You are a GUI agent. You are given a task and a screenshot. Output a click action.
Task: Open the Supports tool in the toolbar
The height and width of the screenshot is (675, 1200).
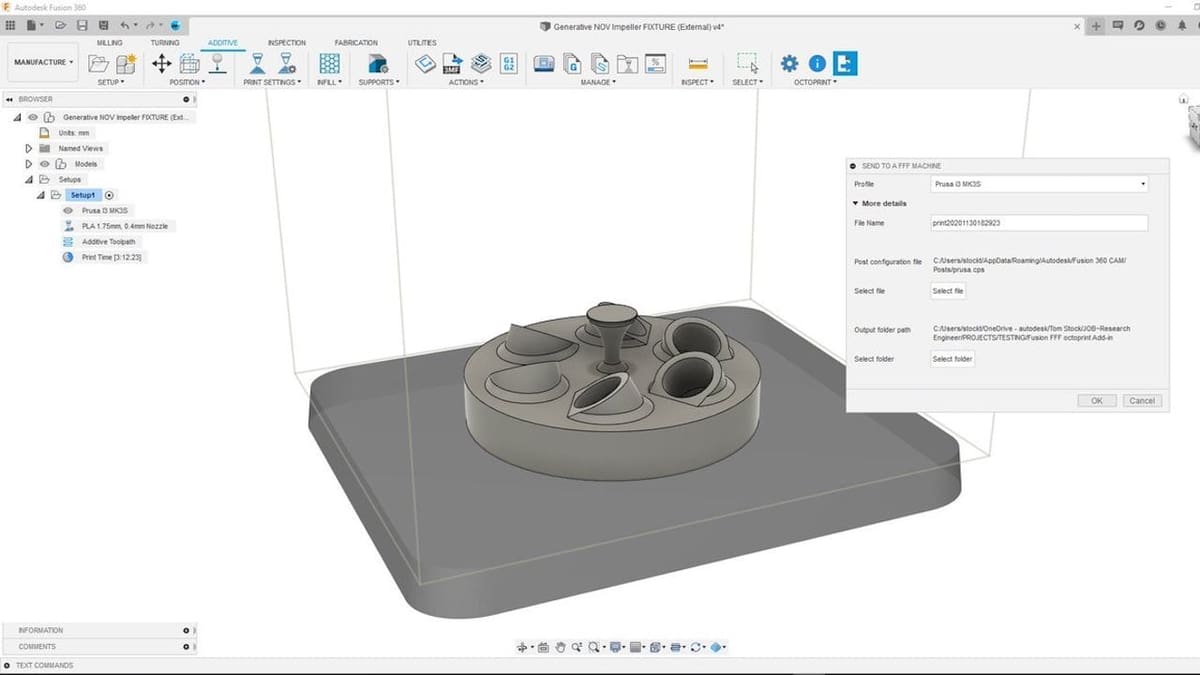pyautogui.click(x=377, y=63)
